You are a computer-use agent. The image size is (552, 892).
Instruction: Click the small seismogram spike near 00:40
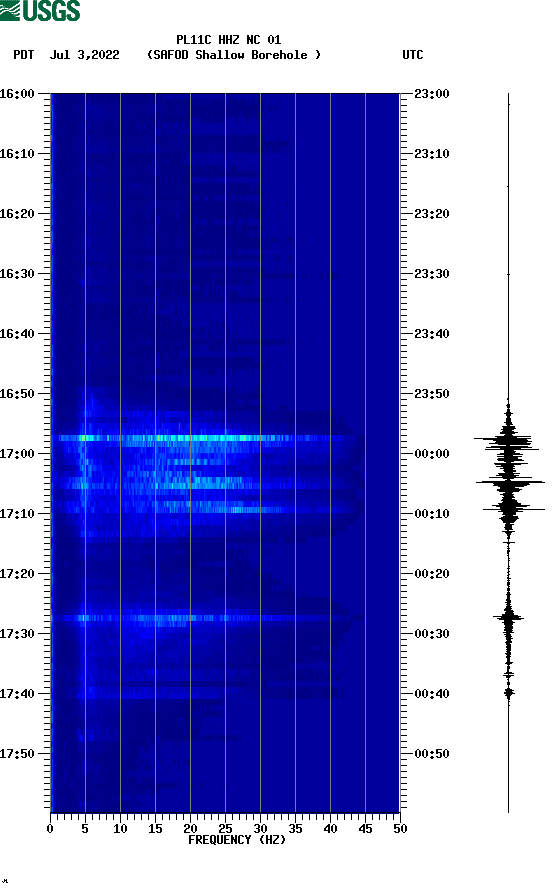[x=509, y=693]
